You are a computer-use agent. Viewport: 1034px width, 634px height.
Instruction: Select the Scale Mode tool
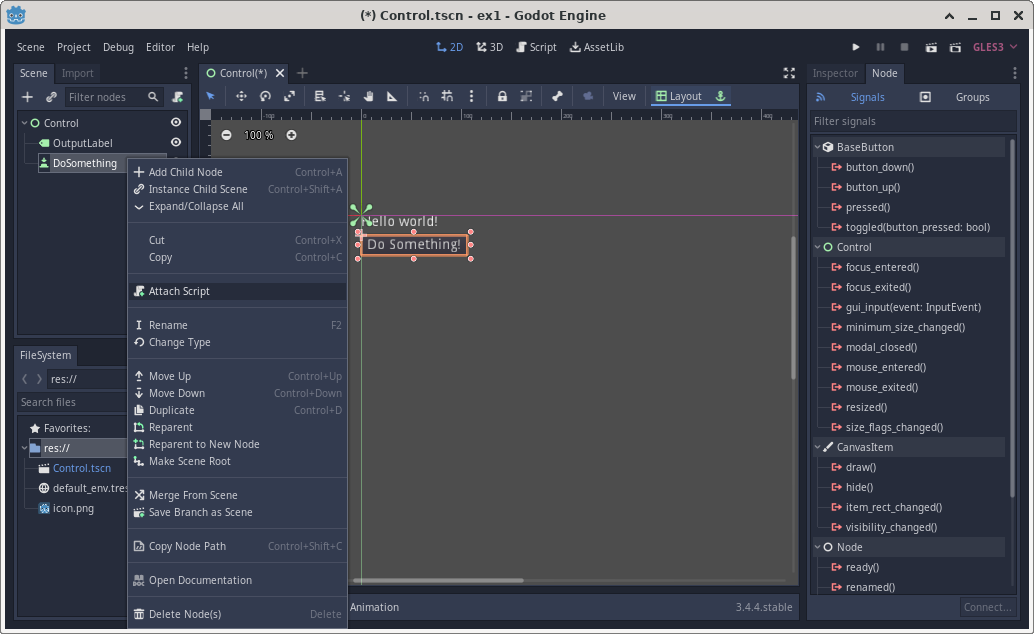pos(289,96)
